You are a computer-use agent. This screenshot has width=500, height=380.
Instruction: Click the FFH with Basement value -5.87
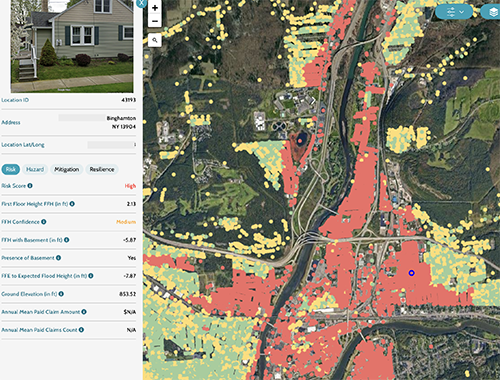click(129, 240)
